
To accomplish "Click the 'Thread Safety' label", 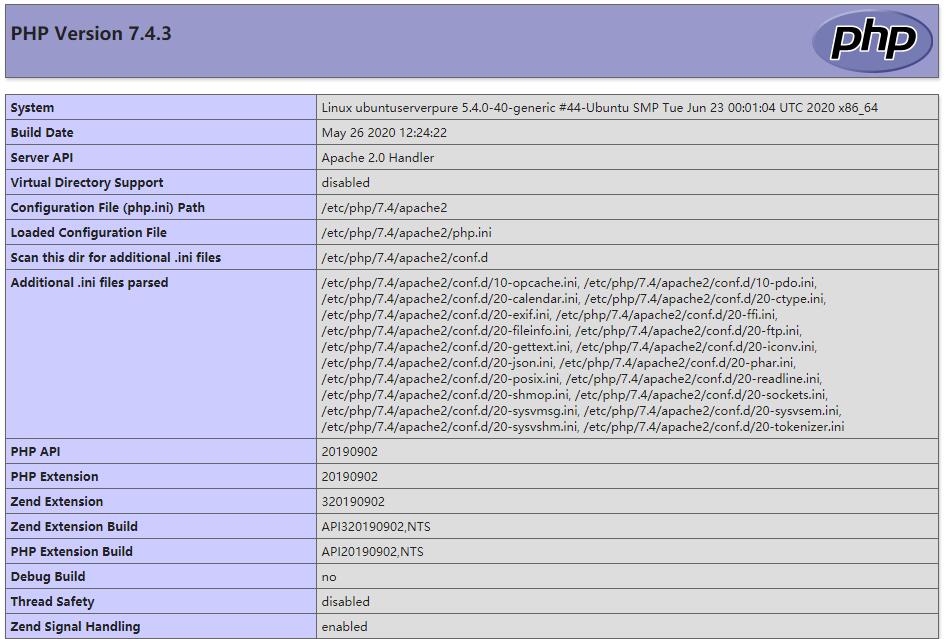I will (x=53, y=602).
